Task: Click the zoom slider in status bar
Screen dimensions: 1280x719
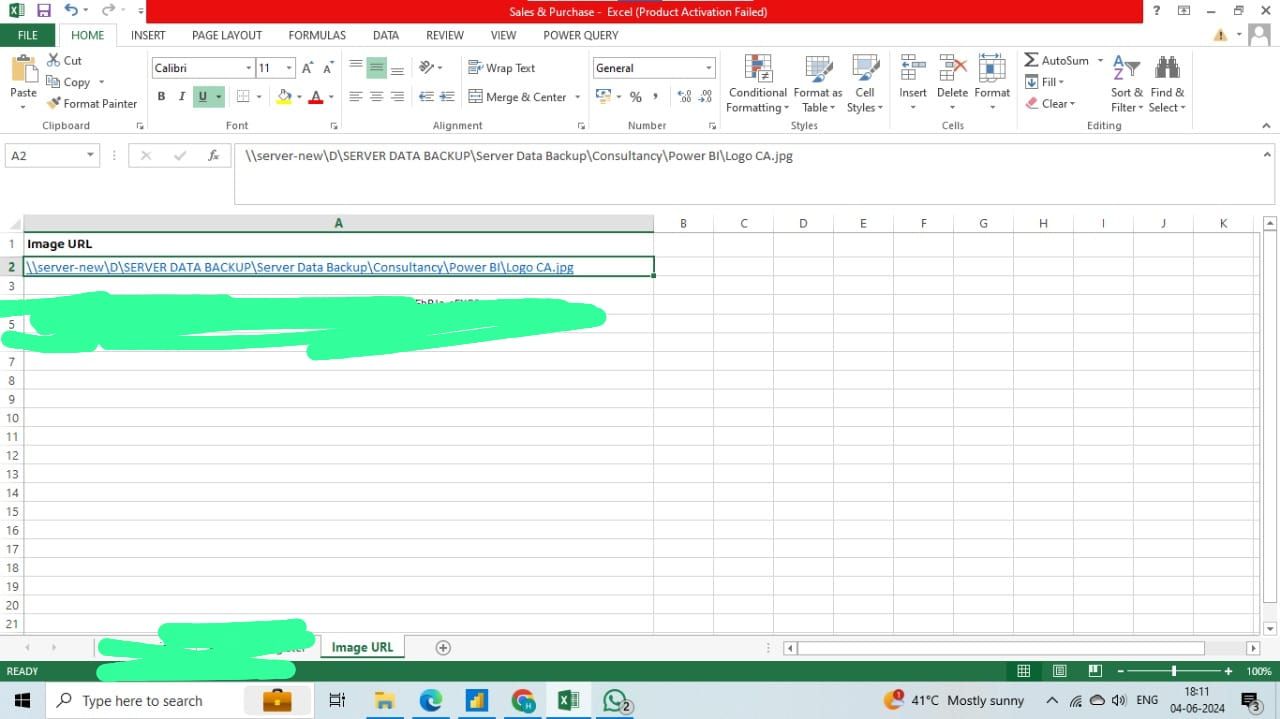Action: (1174, 671)
